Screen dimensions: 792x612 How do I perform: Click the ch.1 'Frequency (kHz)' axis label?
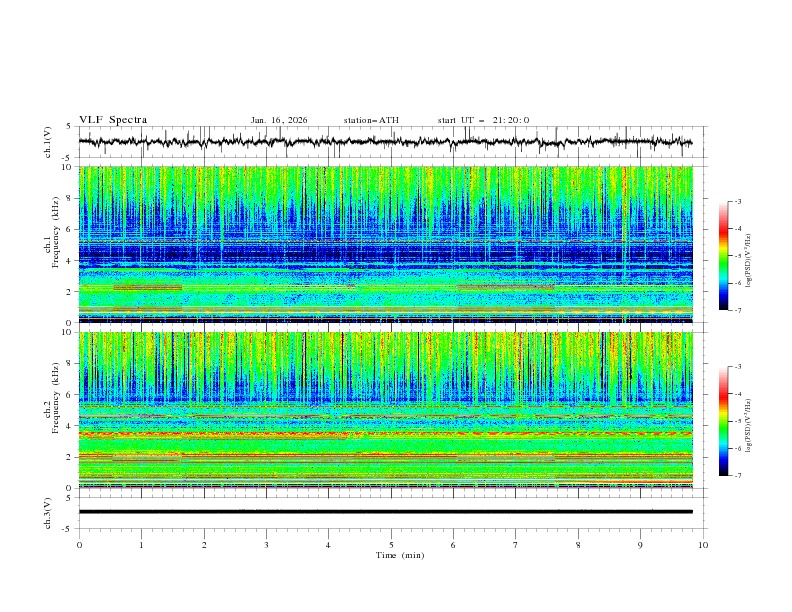[56, 233]
